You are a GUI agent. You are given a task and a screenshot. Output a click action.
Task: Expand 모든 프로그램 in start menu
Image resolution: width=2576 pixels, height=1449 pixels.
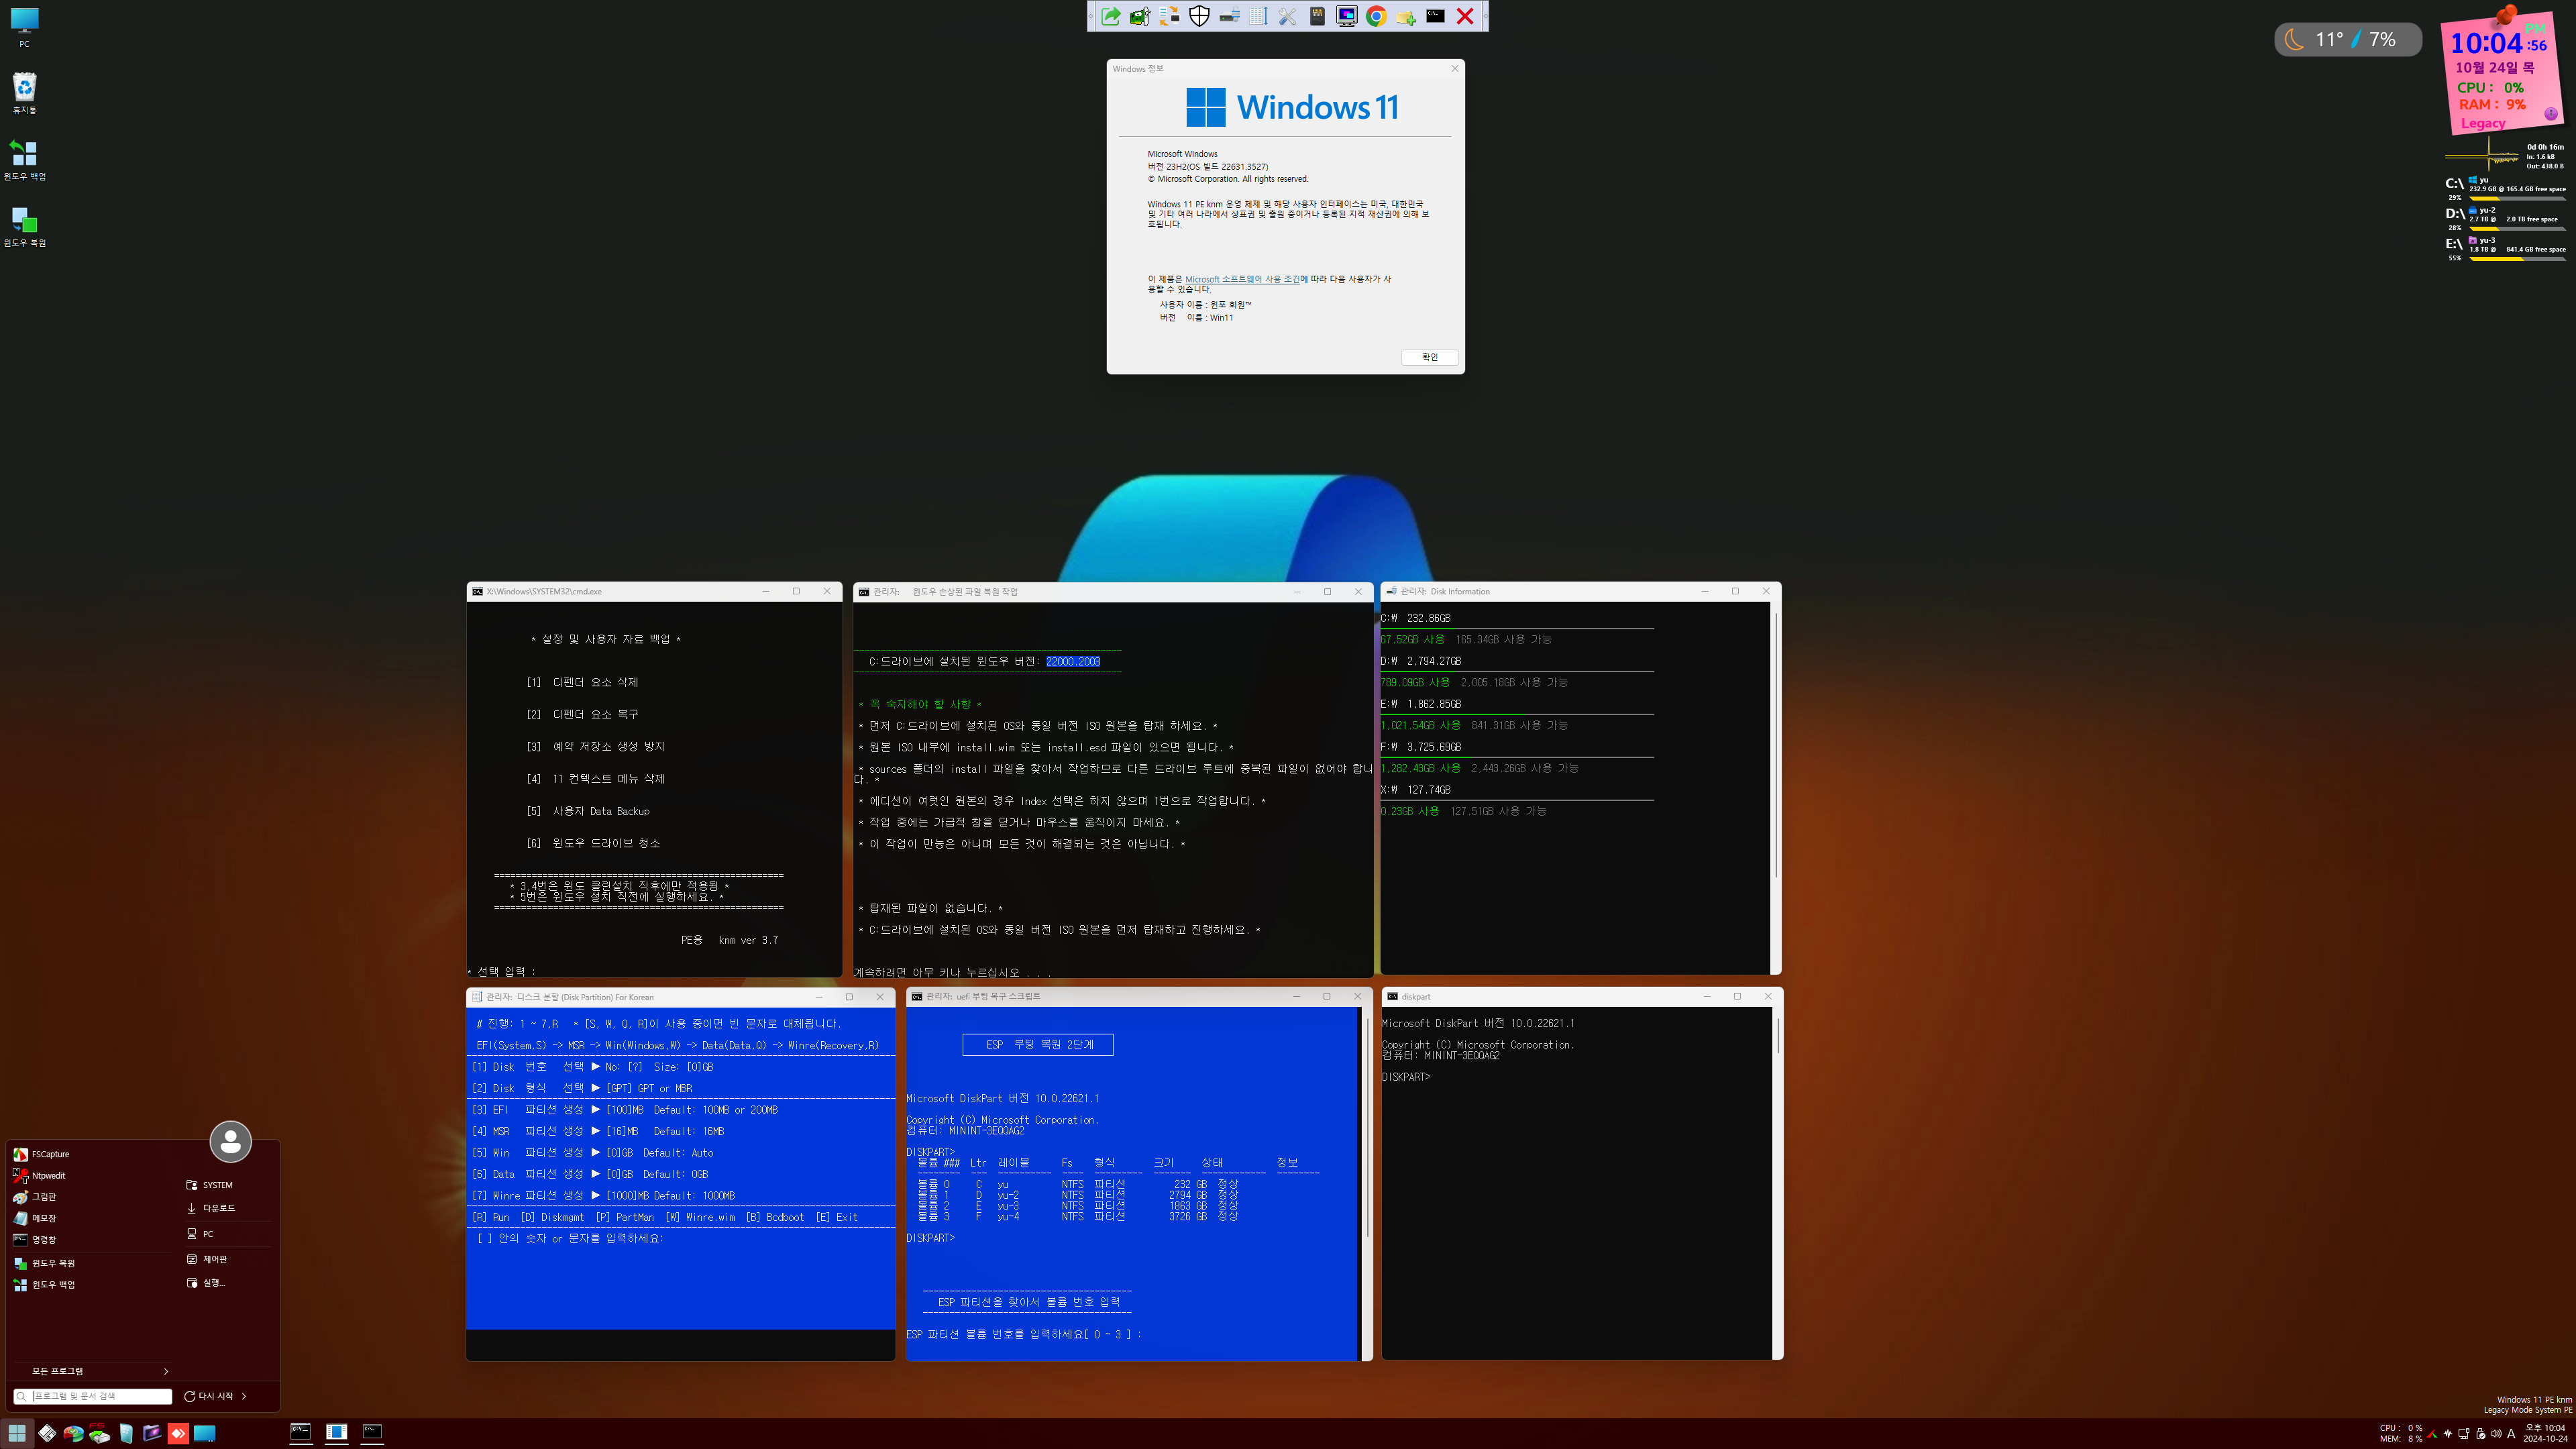coord(92,1371)
